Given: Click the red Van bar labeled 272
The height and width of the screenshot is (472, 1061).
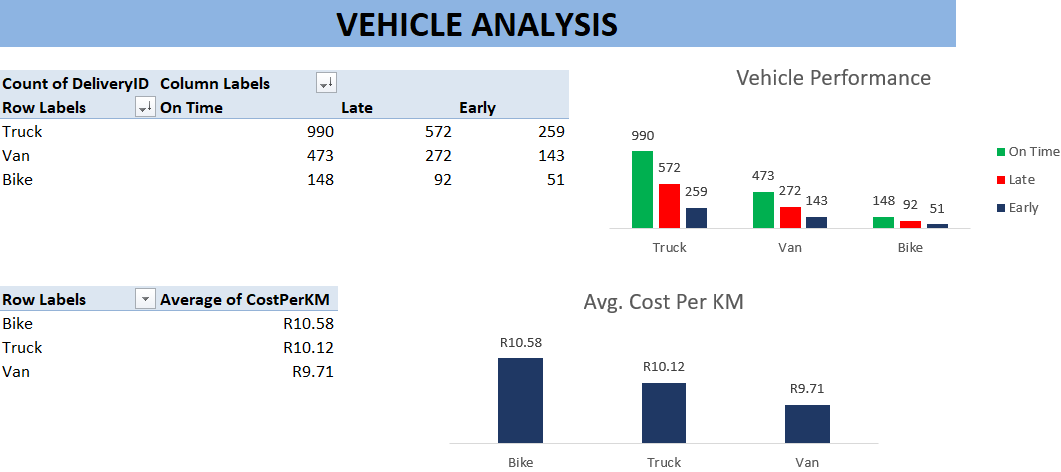Looking at the screenshot, I should pos(790,217).
